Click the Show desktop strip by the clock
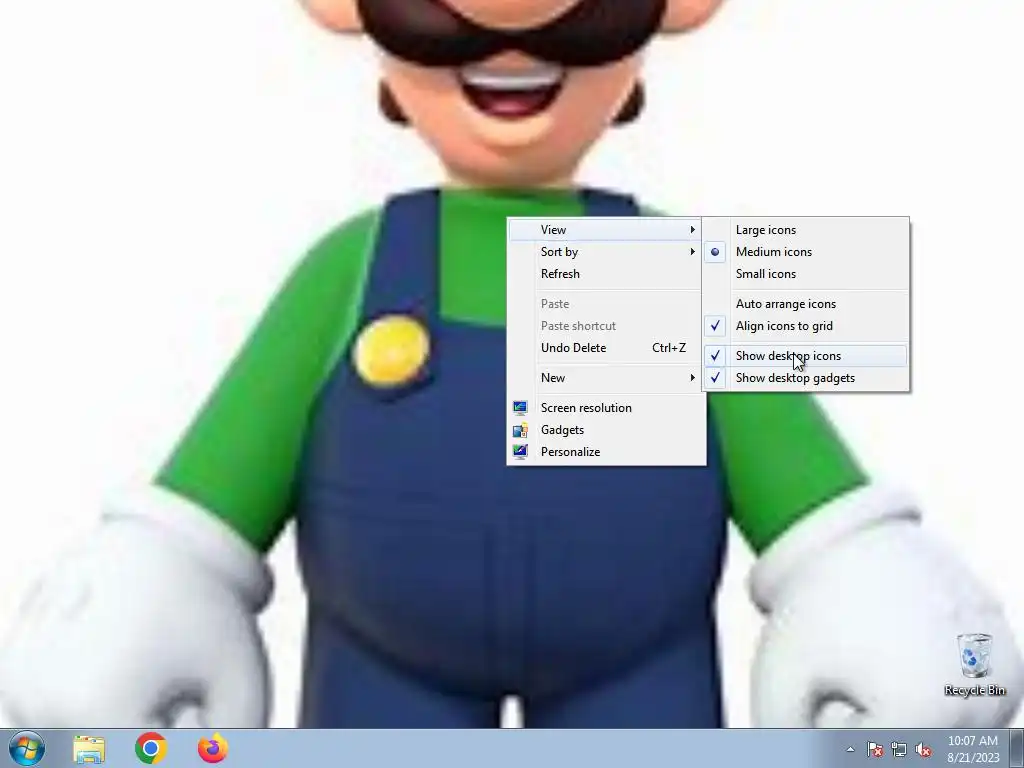The height and width of the screenshot is (768, 1024). point(1017,748)
